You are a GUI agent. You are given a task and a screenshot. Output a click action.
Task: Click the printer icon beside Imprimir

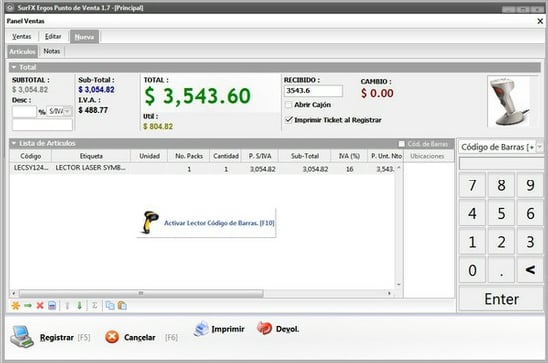[x=201, y=329]
